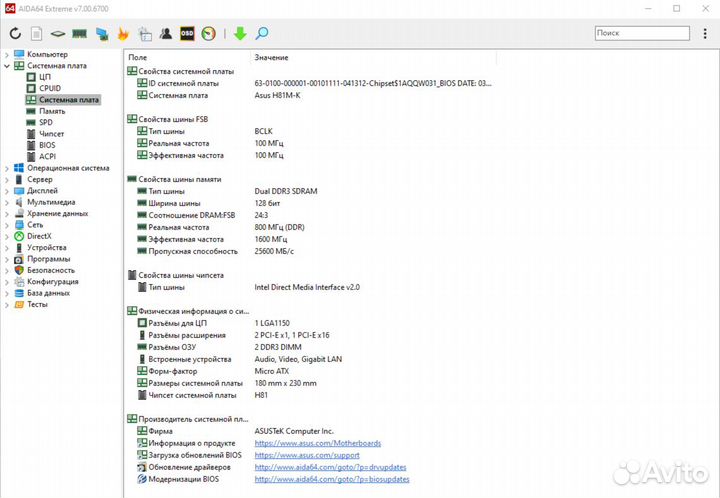
Task: Select the Dual DDR3 SDRAM value
Action: (x=286, y=191)
